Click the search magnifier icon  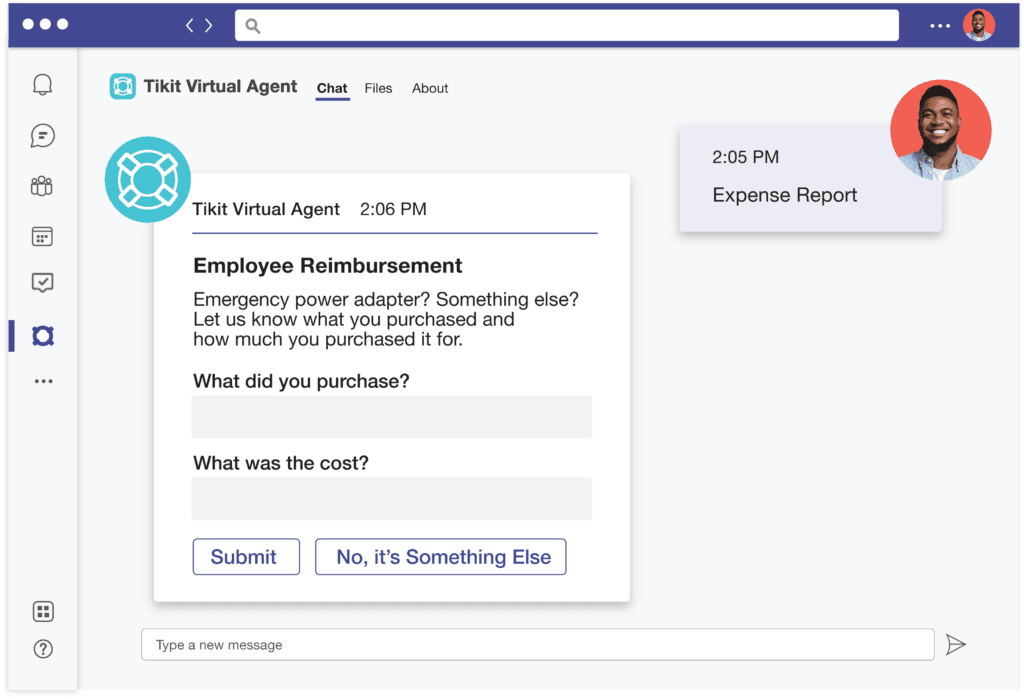pos(253,25)
